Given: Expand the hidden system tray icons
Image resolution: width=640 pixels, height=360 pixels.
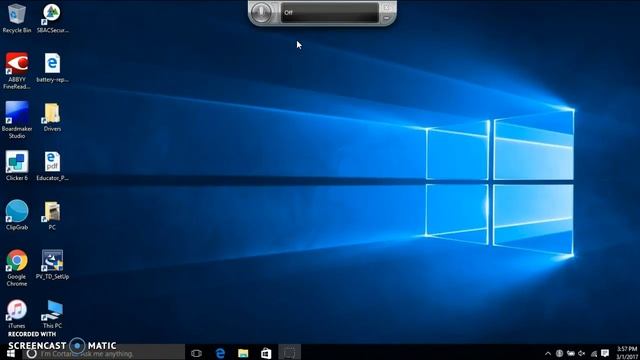Looking at the screenshot, I should [x=548, y=353].
